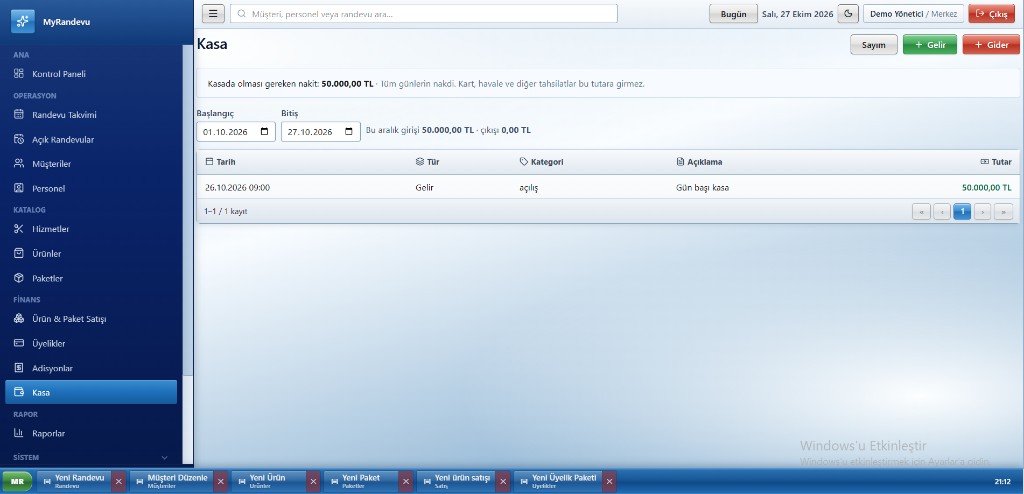The height and width of the screenshot is (494, 1024).
Task: Close the Müşteri Düzenle taskbar tab
Action: 221,482
